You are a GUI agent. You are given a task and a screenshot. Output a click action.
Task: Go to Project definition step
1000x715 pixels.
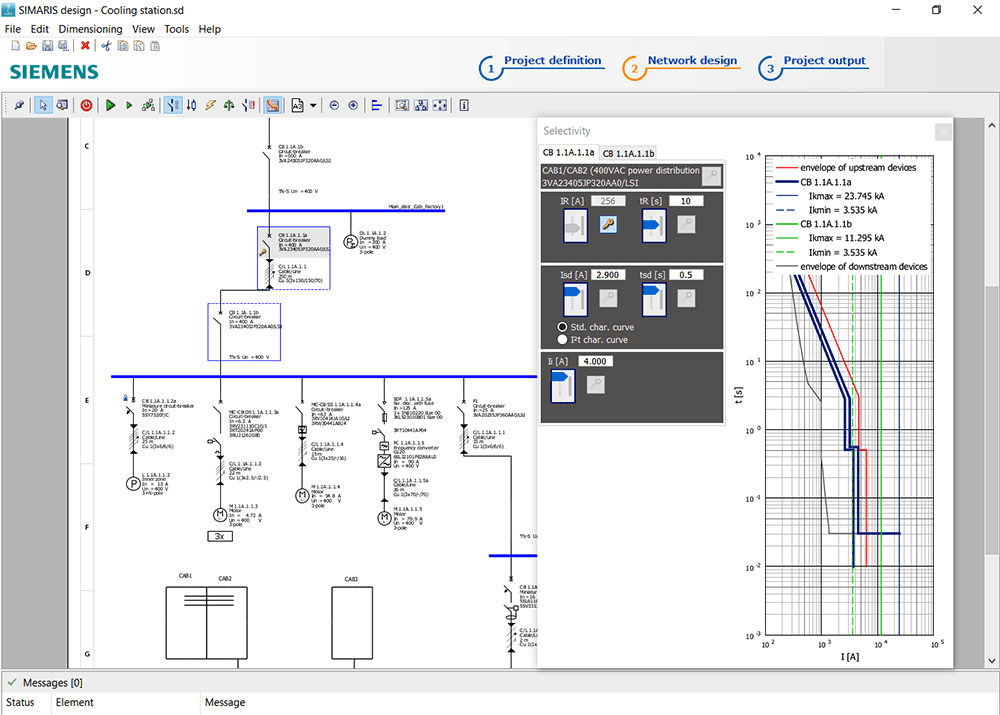coord(552,61)
